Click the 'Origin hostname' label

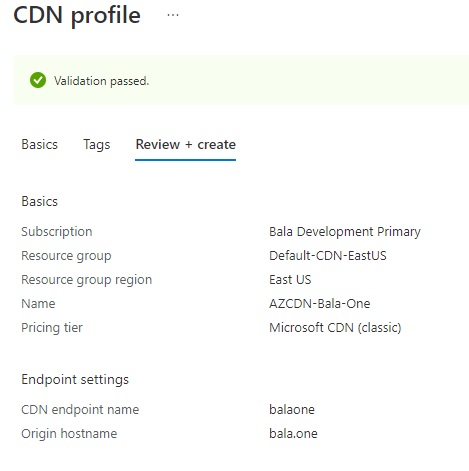pyautogui.click(x=69, y=434)
